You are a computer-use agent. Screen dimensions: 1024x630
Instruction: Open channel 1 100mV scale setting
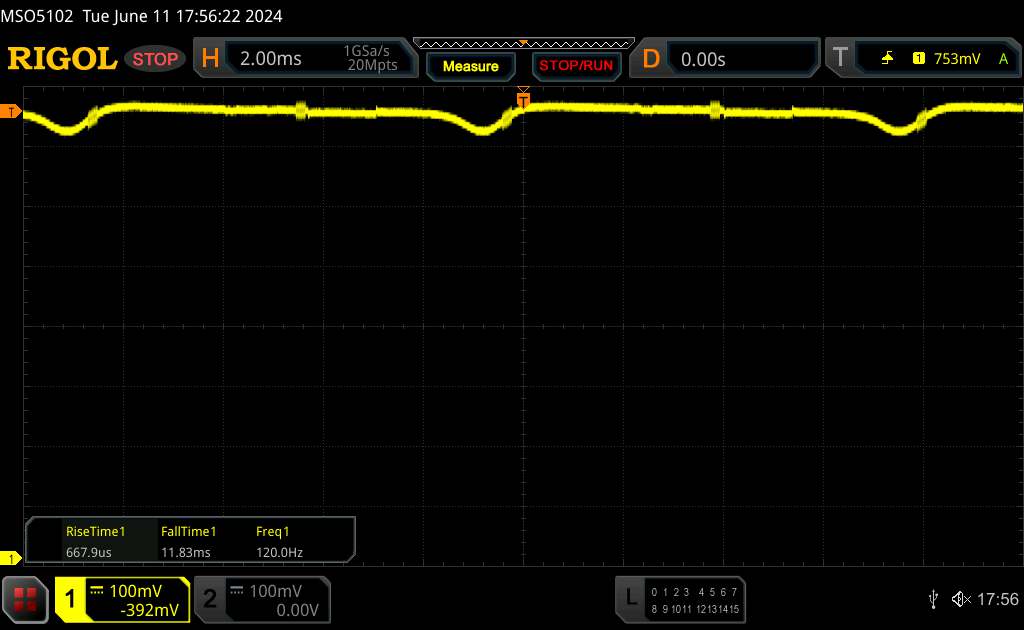(x=135, y=591)
